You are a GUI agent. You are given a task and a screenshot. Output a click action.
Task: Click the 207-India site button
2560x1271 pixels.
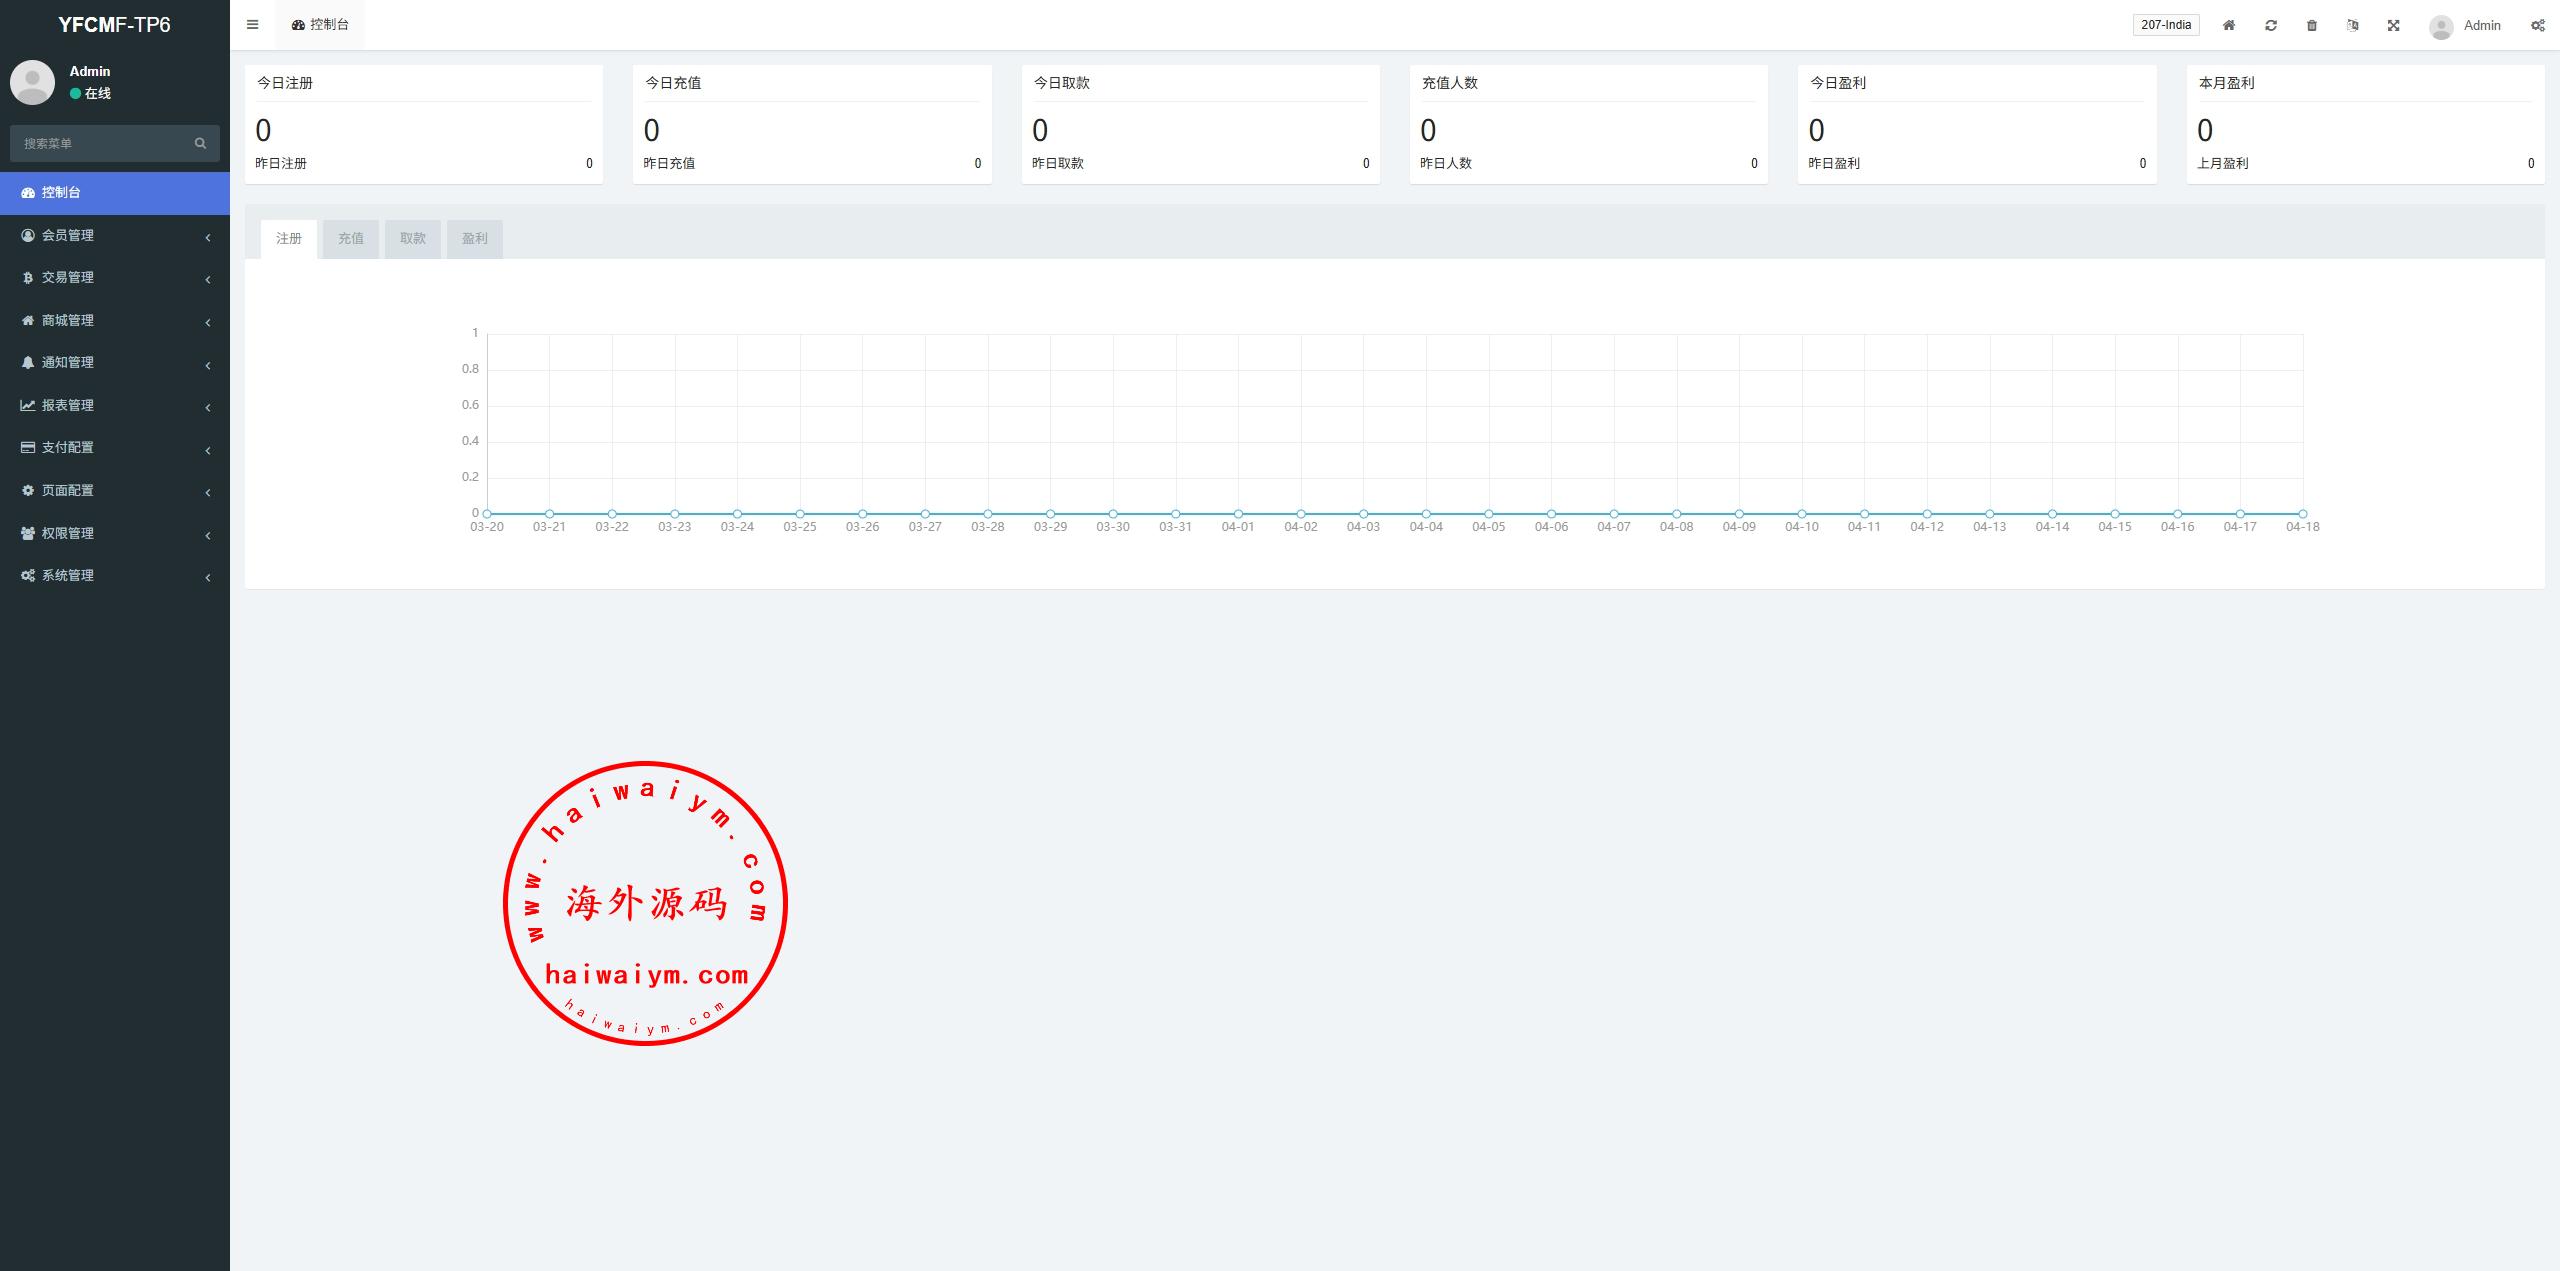[2166, 25]
